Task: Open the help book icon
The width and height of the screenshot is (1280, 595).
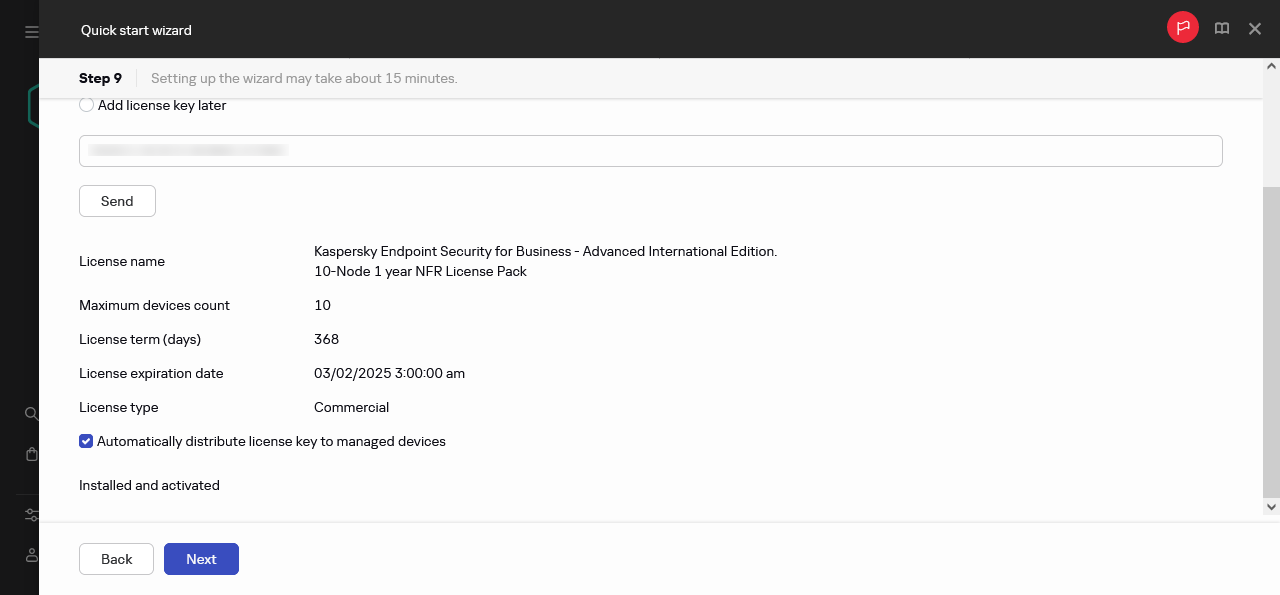Action: coord(1222,29)
